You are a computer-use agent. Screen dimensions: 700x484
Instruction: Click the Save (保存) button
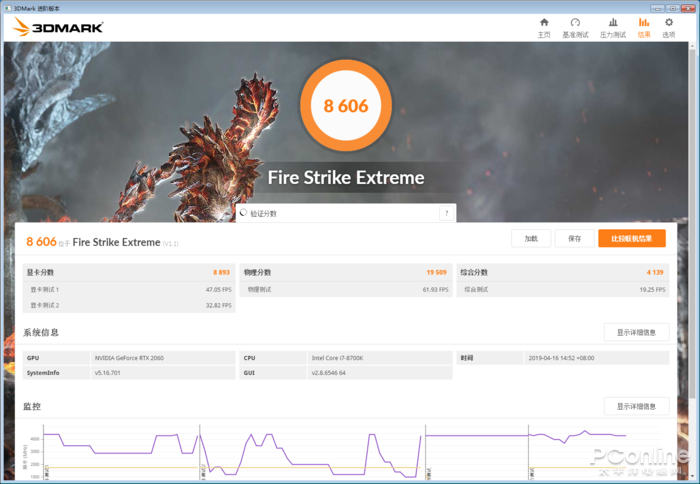point(575,238)
